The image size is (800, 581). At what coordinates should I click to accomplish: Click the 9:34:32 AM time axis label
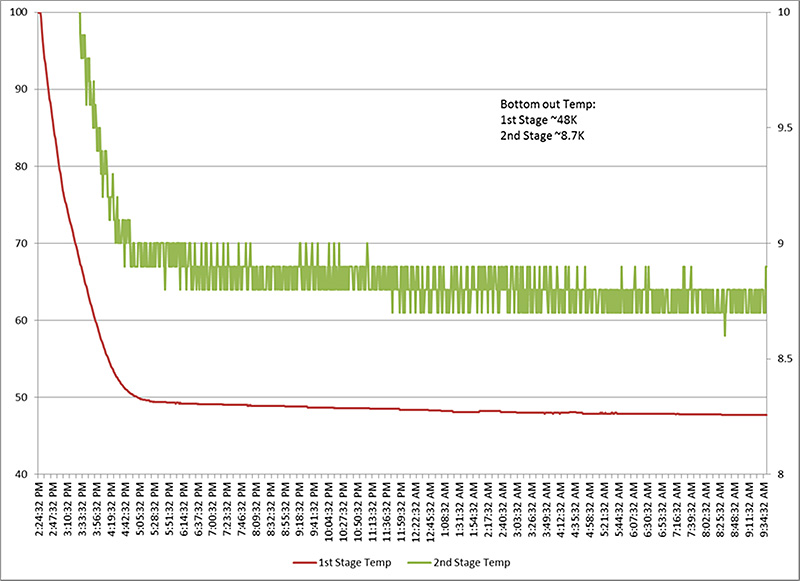coord(766,507)
